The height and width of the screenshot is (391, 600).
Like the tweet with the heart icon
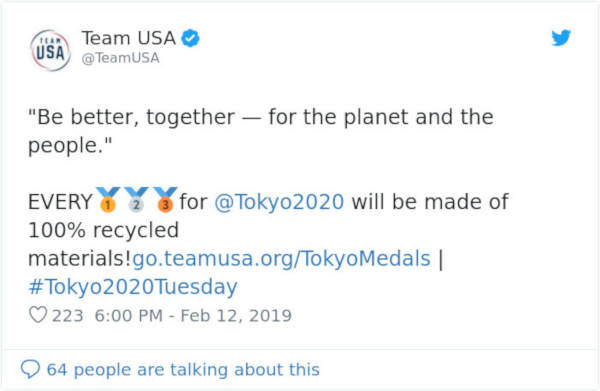coord(38,315)
